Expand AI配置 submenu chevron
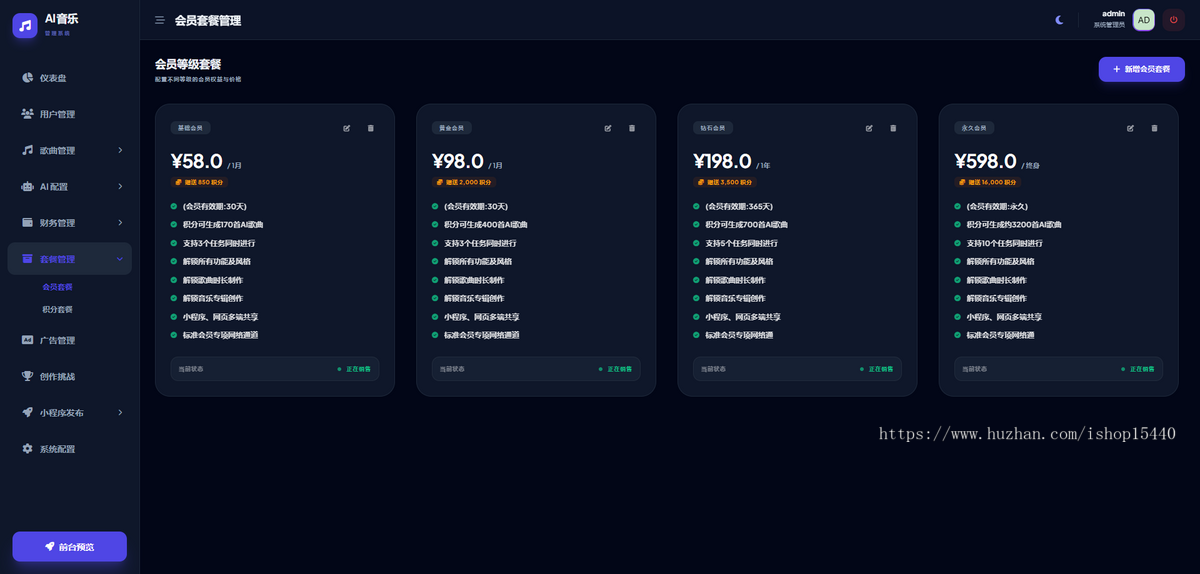The height and width of the screenshot is (574, 1200). 120,186
